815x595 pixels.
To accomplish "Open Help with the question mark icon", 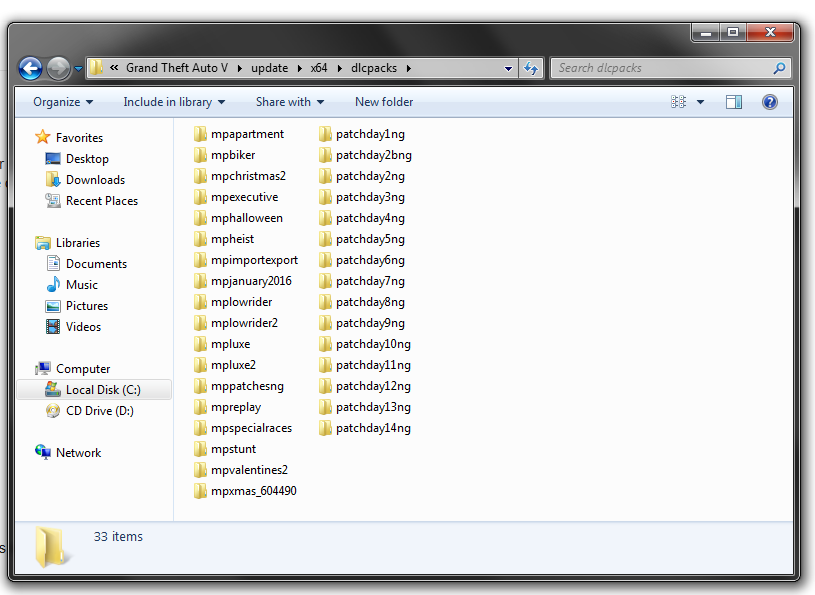I will pyautogui.click(x=770, y=102).
